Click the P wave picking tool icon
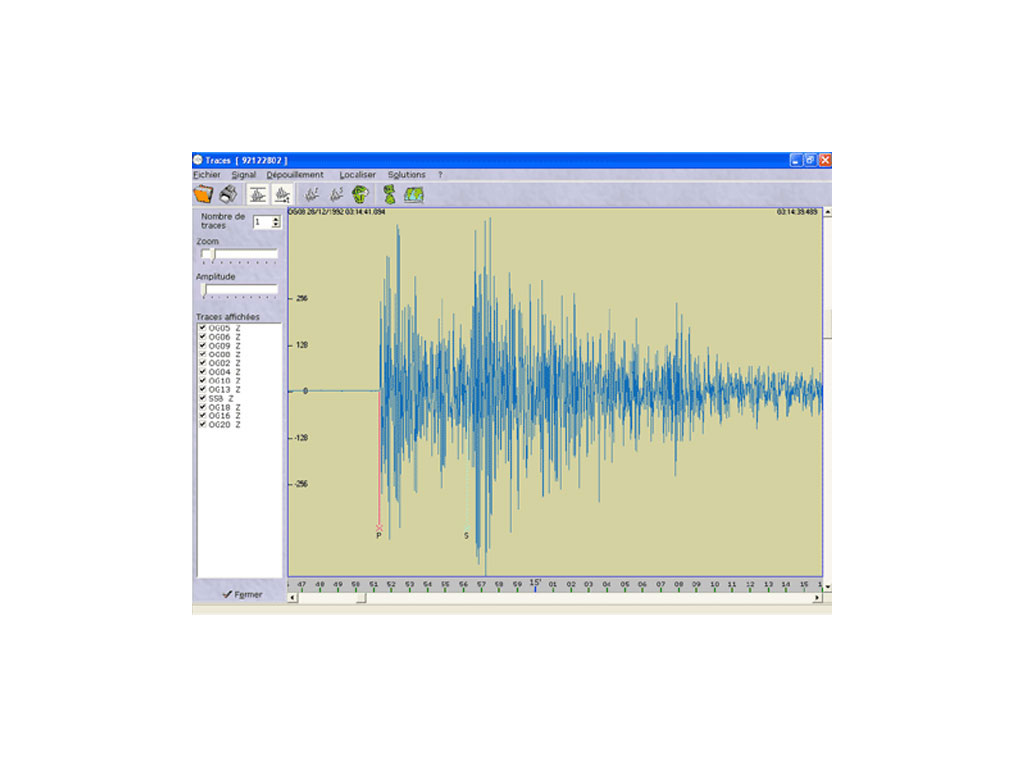1024x768 pixels. coord(312,194)
